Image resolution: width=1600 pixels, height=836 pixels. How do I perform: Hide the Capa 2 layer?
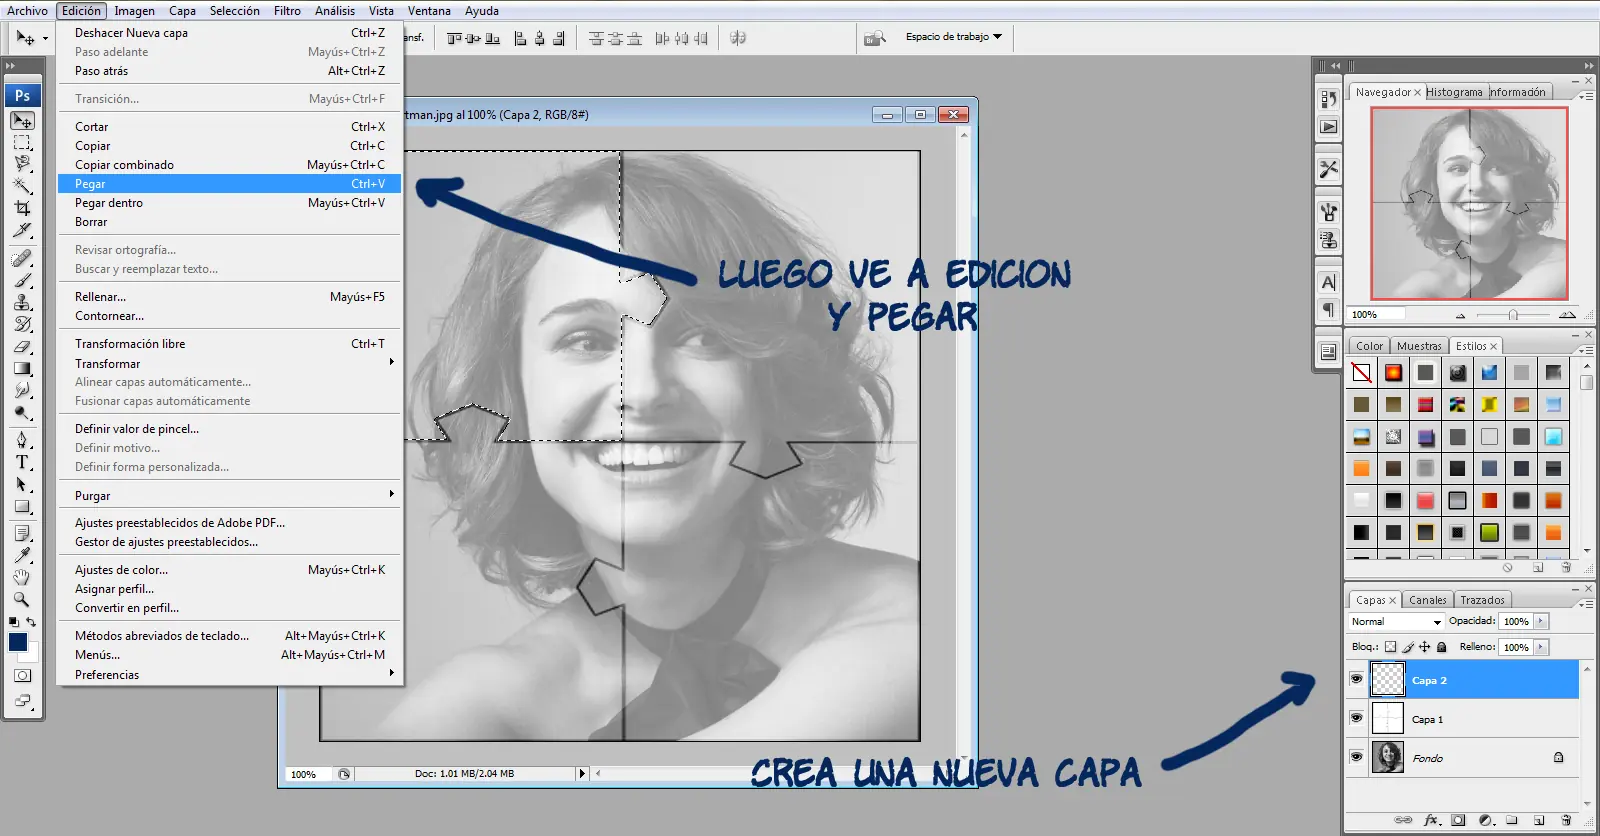coord(1356,679)
